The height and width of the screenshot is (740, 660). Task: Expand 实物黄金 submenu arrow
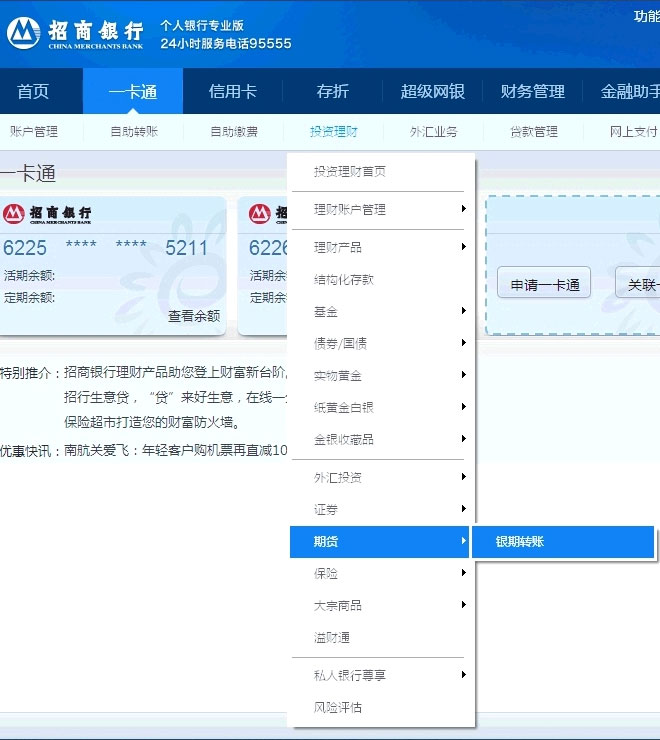[x=464, y=375]
